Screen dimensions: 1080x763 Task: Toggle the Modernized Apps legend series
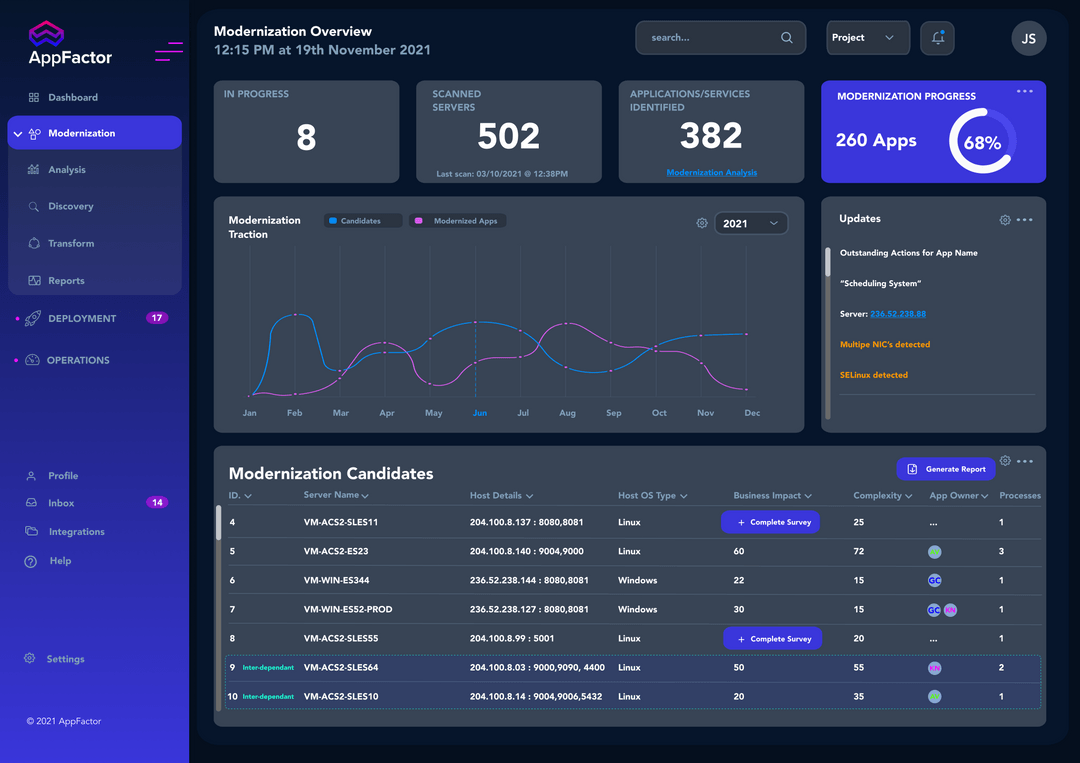click(457, 221)
